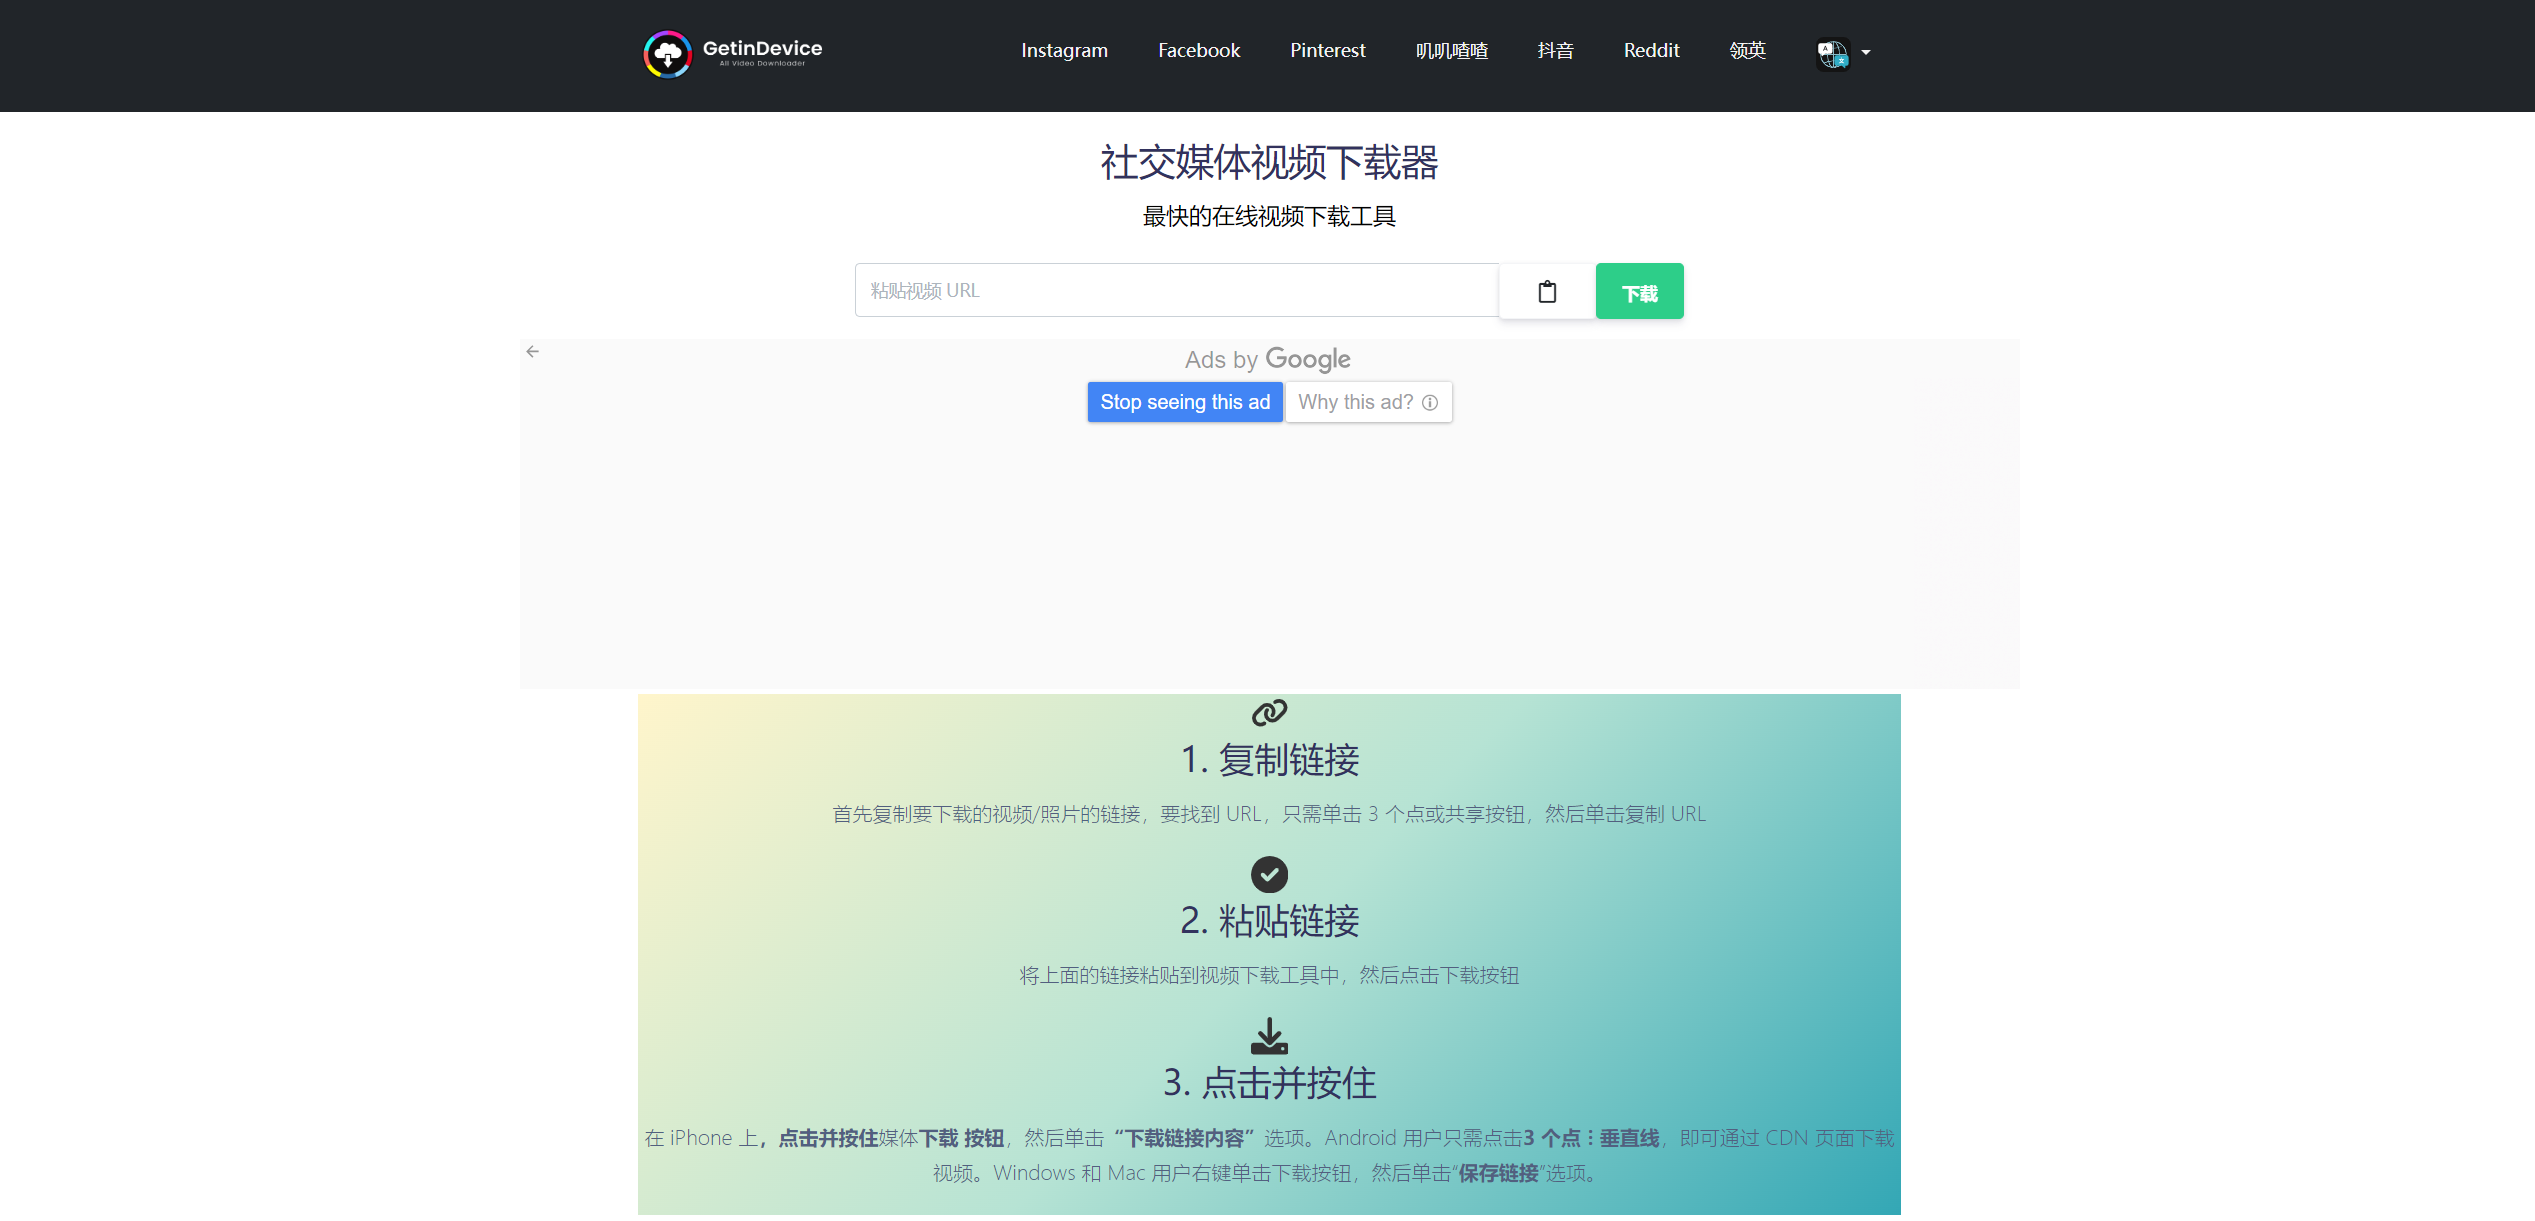
Task: Open the 叽叽喳喳 downloader page
Action: pos(1452,51)
